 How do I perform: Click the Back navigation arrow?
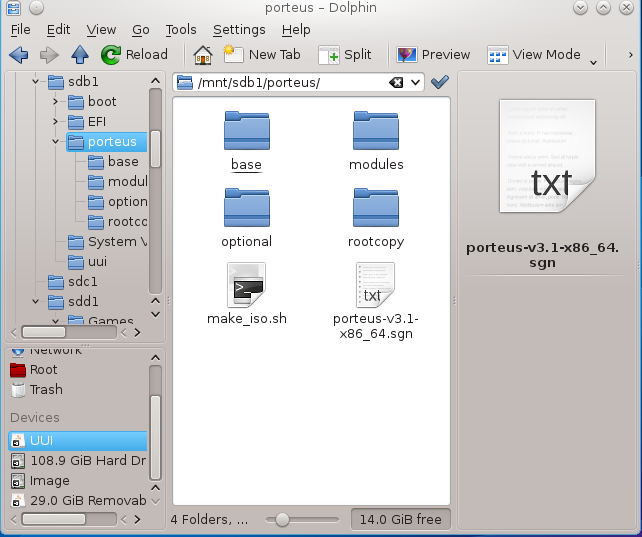pyautogui.click(x=18, y=55)
